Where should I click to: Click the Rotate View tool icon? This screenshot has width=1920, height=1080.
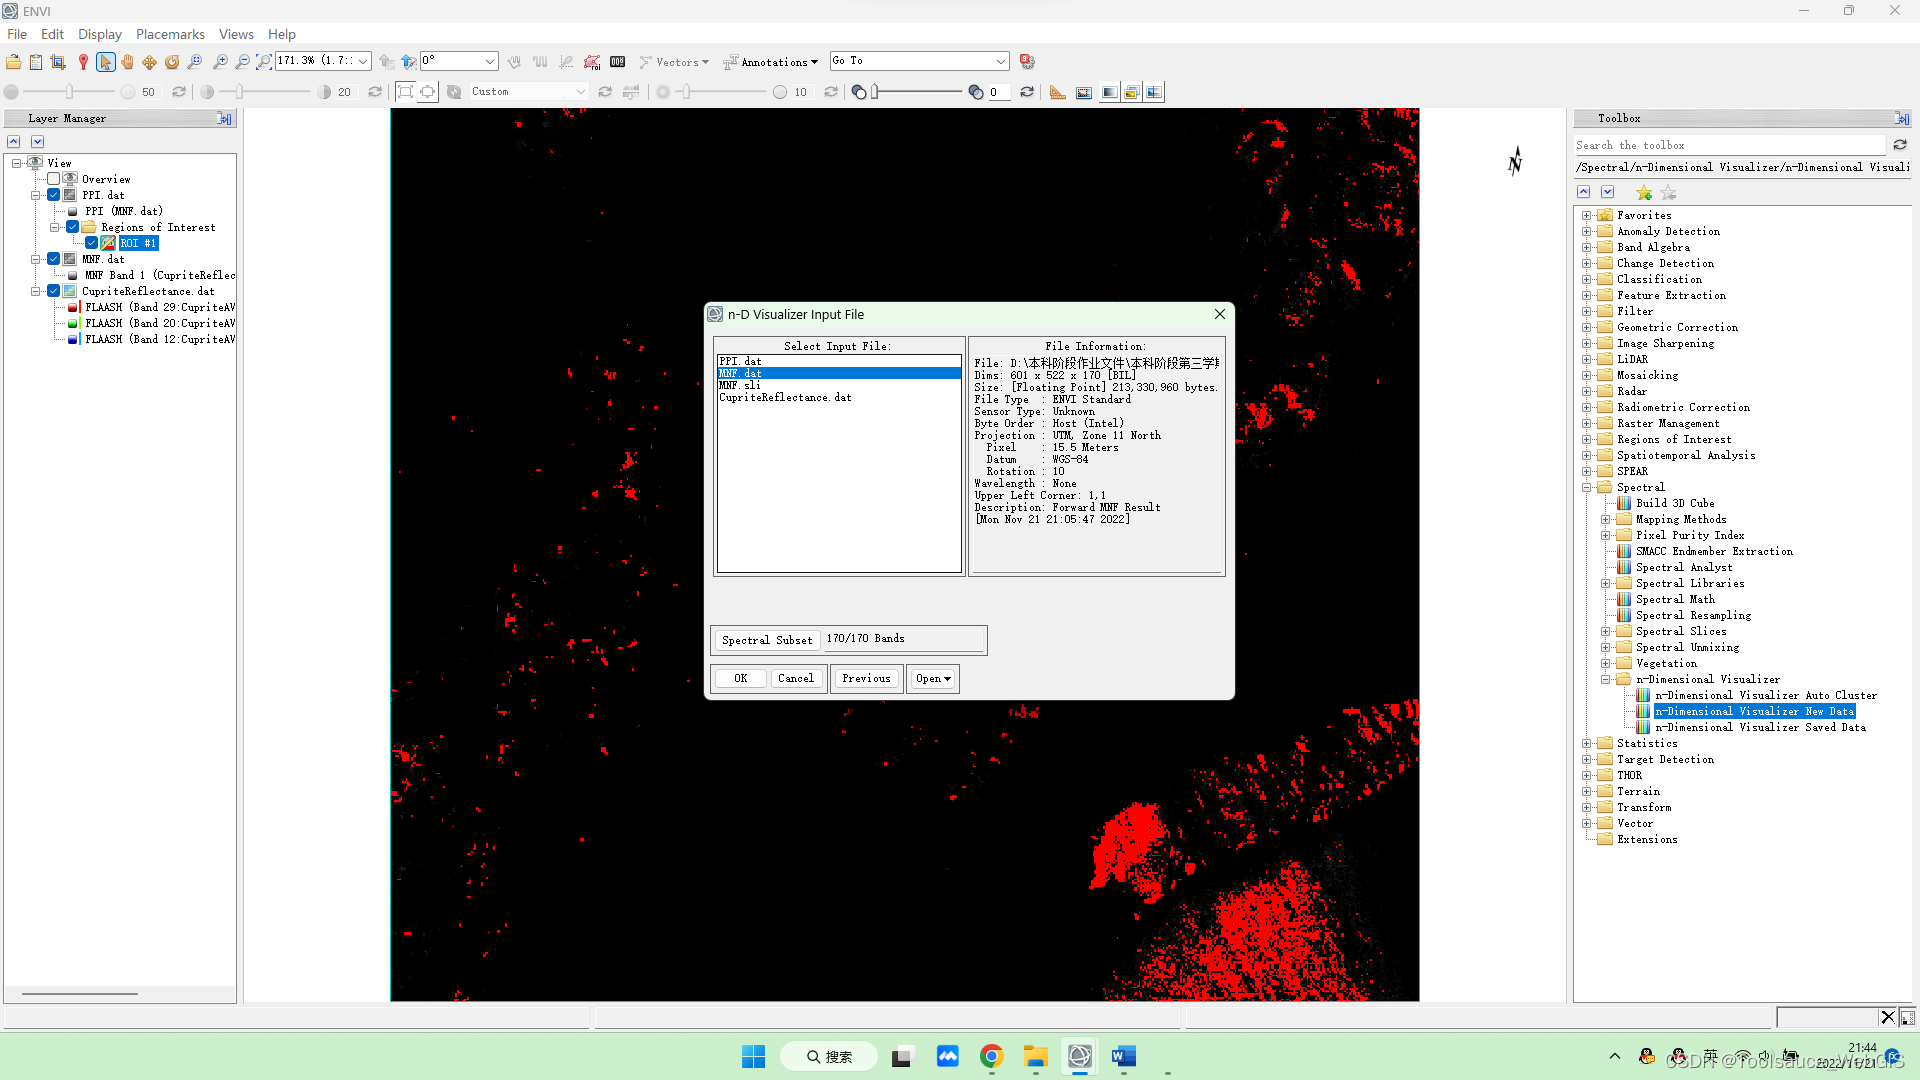point(172,62)
